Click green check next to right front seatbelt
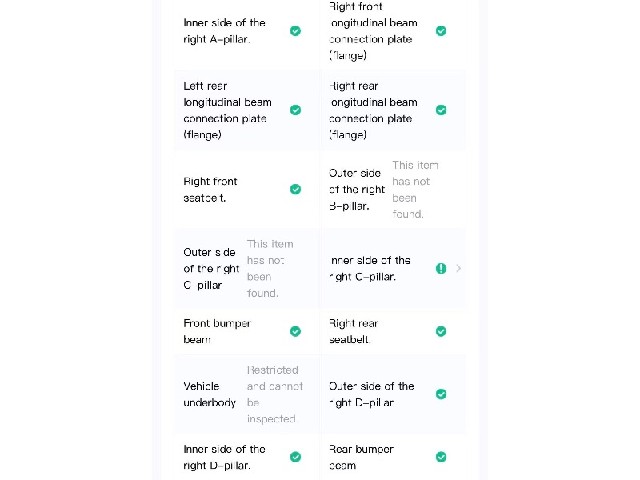The image size is (640, 480). [296, 189]
